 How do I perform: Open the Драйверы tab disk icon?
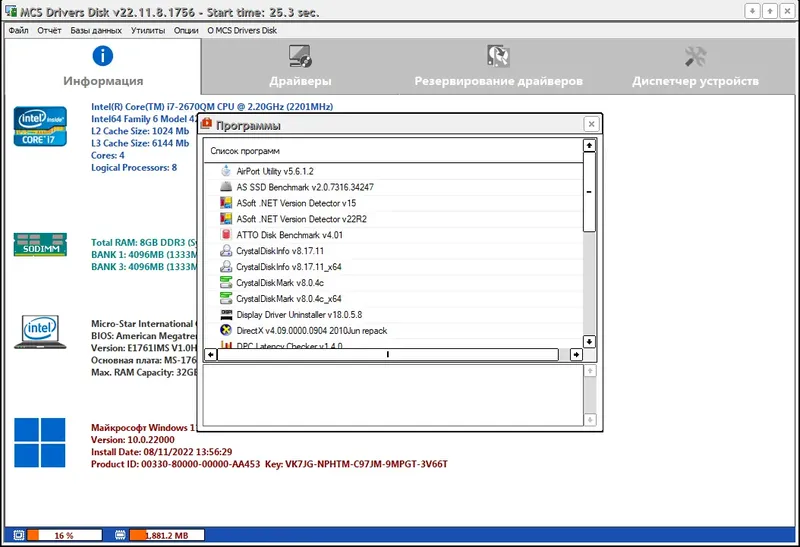point(300,56)
